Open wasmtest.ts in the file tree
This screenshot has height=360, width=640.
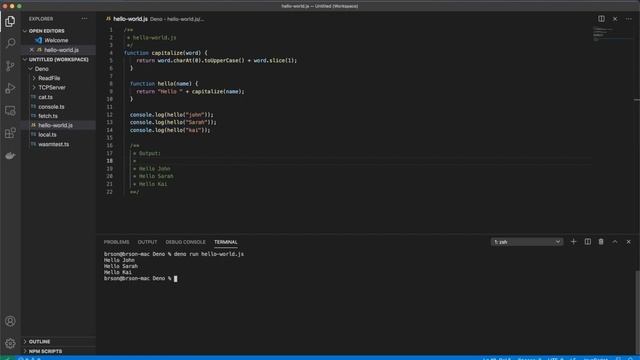pyautogui.click(x=53, y=144)
